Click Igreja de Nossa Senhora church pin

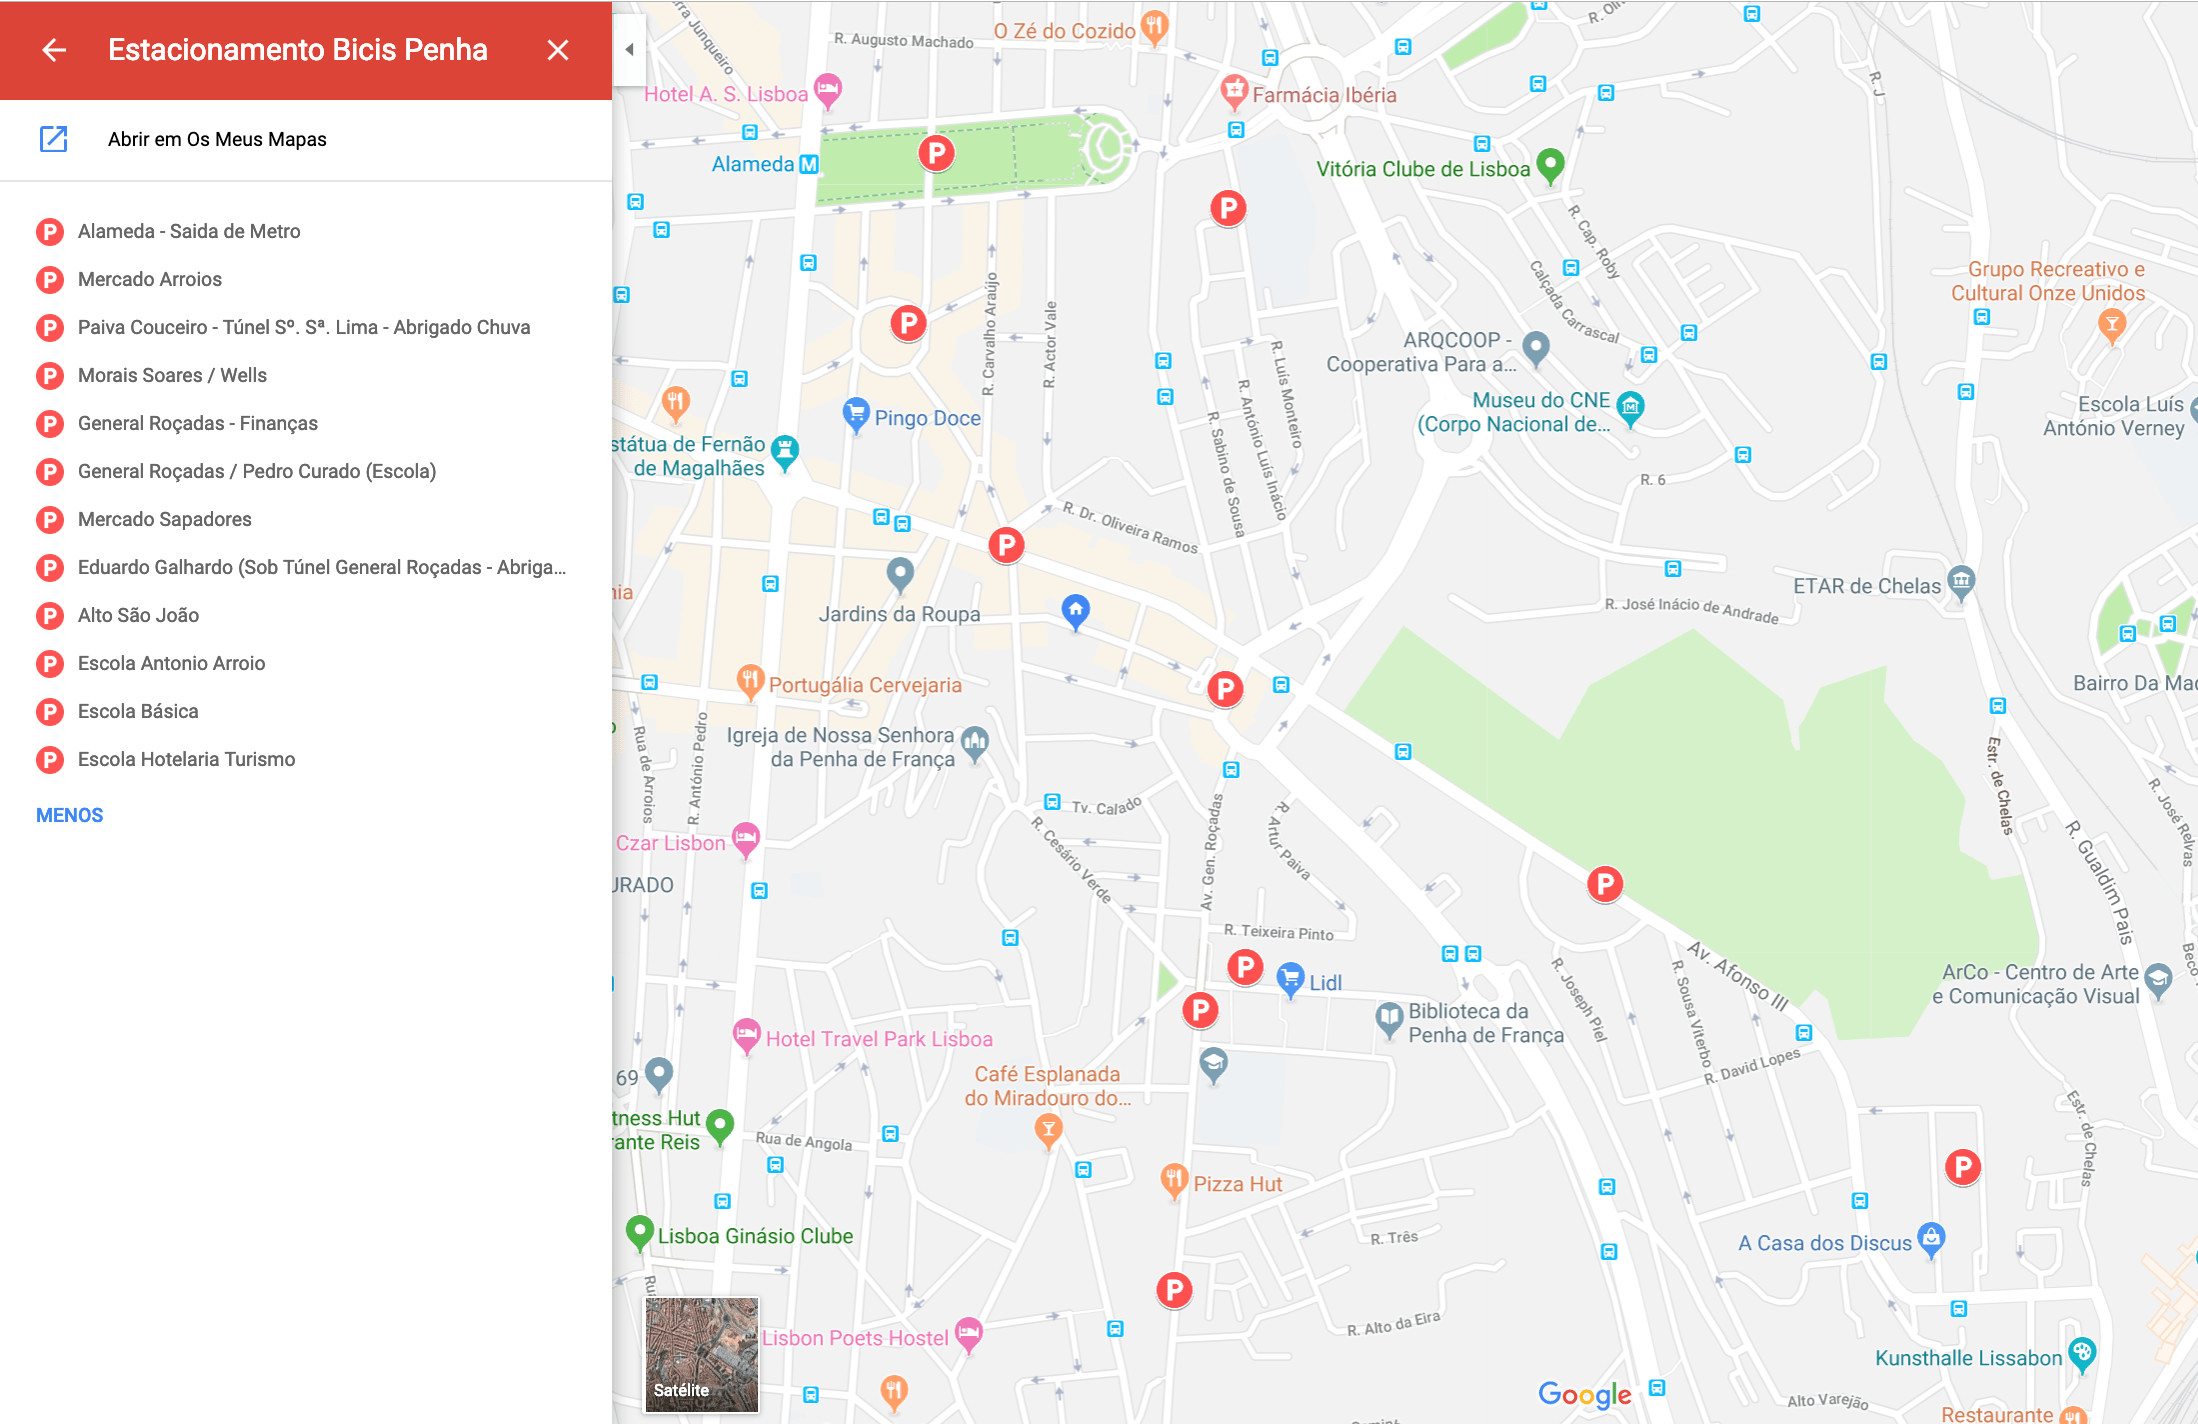pyautogui.click(x=975, y=743)
